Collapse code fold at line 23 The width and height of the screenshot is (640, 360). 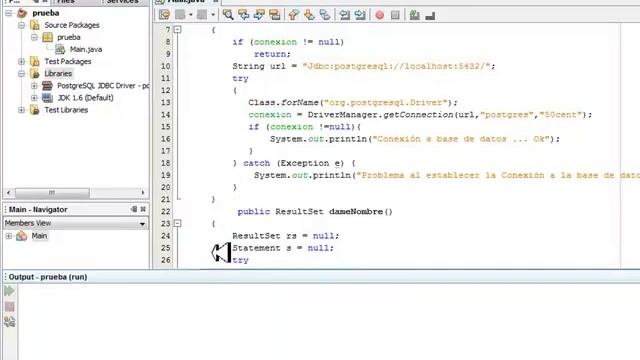(x=178, y=223)
